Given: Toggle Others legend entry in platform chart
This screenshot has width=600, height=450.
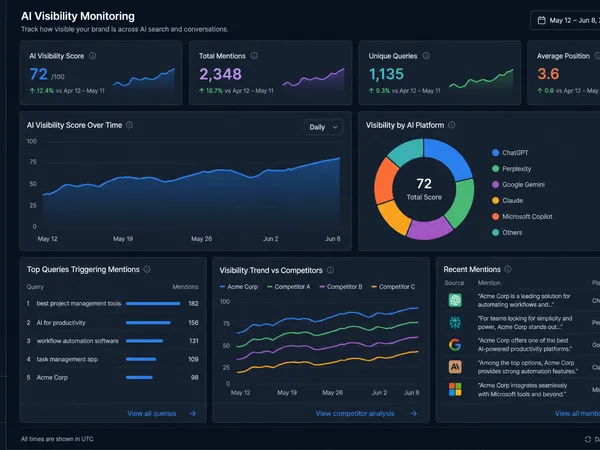Looking at the screenshot, I should pos(507,233).
